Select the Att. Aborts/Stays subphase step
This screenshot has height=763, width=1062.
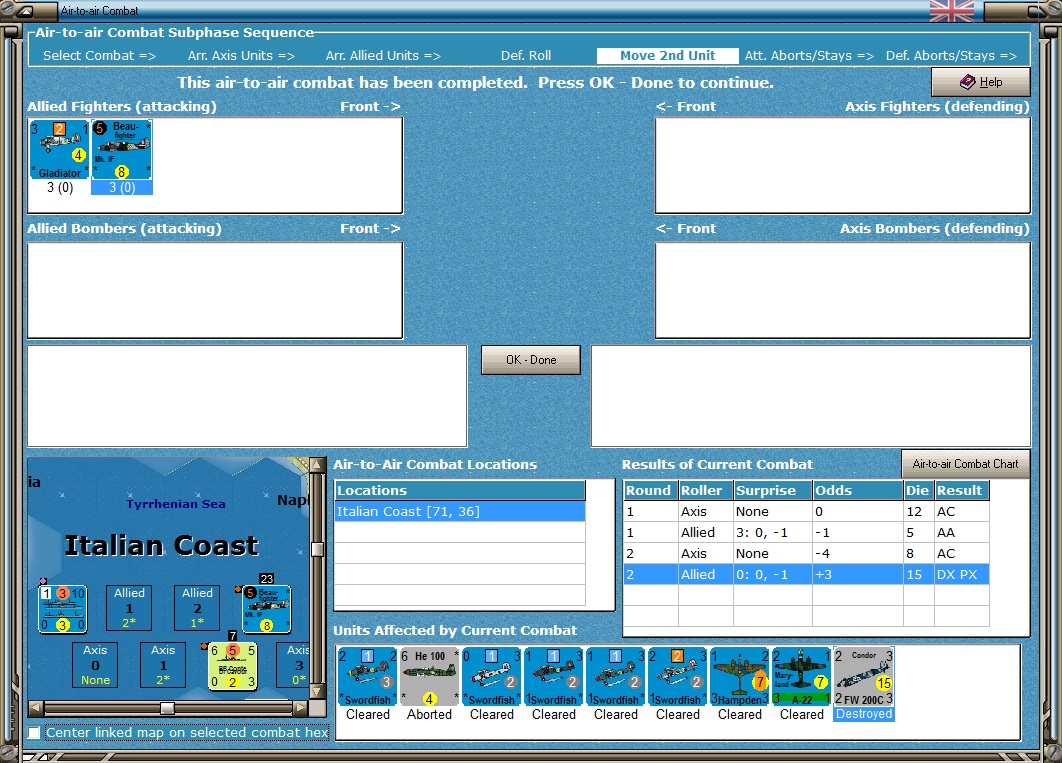click(x=809, y=56)
